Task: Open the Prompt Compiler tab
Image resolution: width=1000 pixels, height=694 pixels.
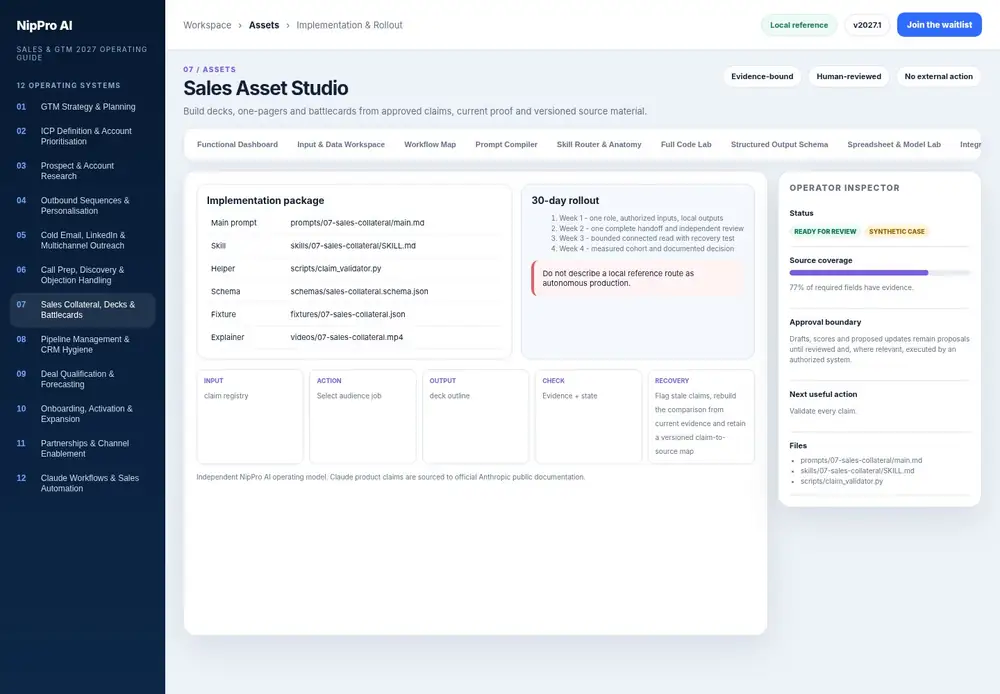Action: [506, 145]
